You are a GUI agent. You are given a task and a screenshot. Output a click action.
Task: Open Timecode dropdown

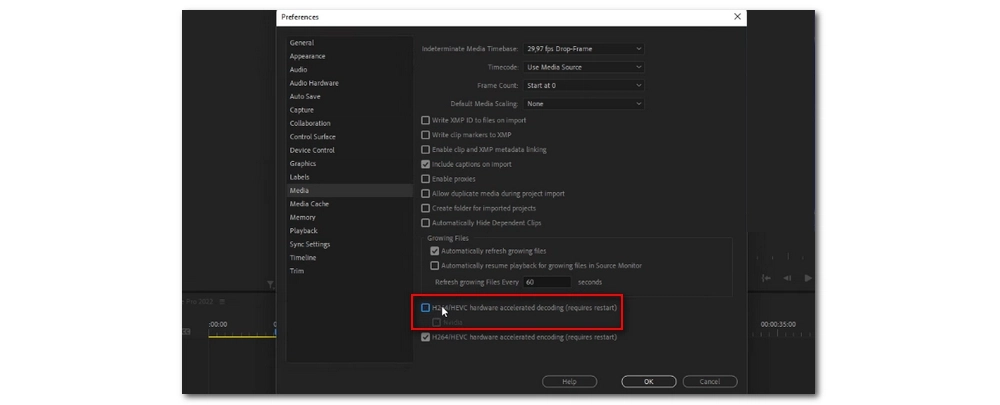click(584, 67)
